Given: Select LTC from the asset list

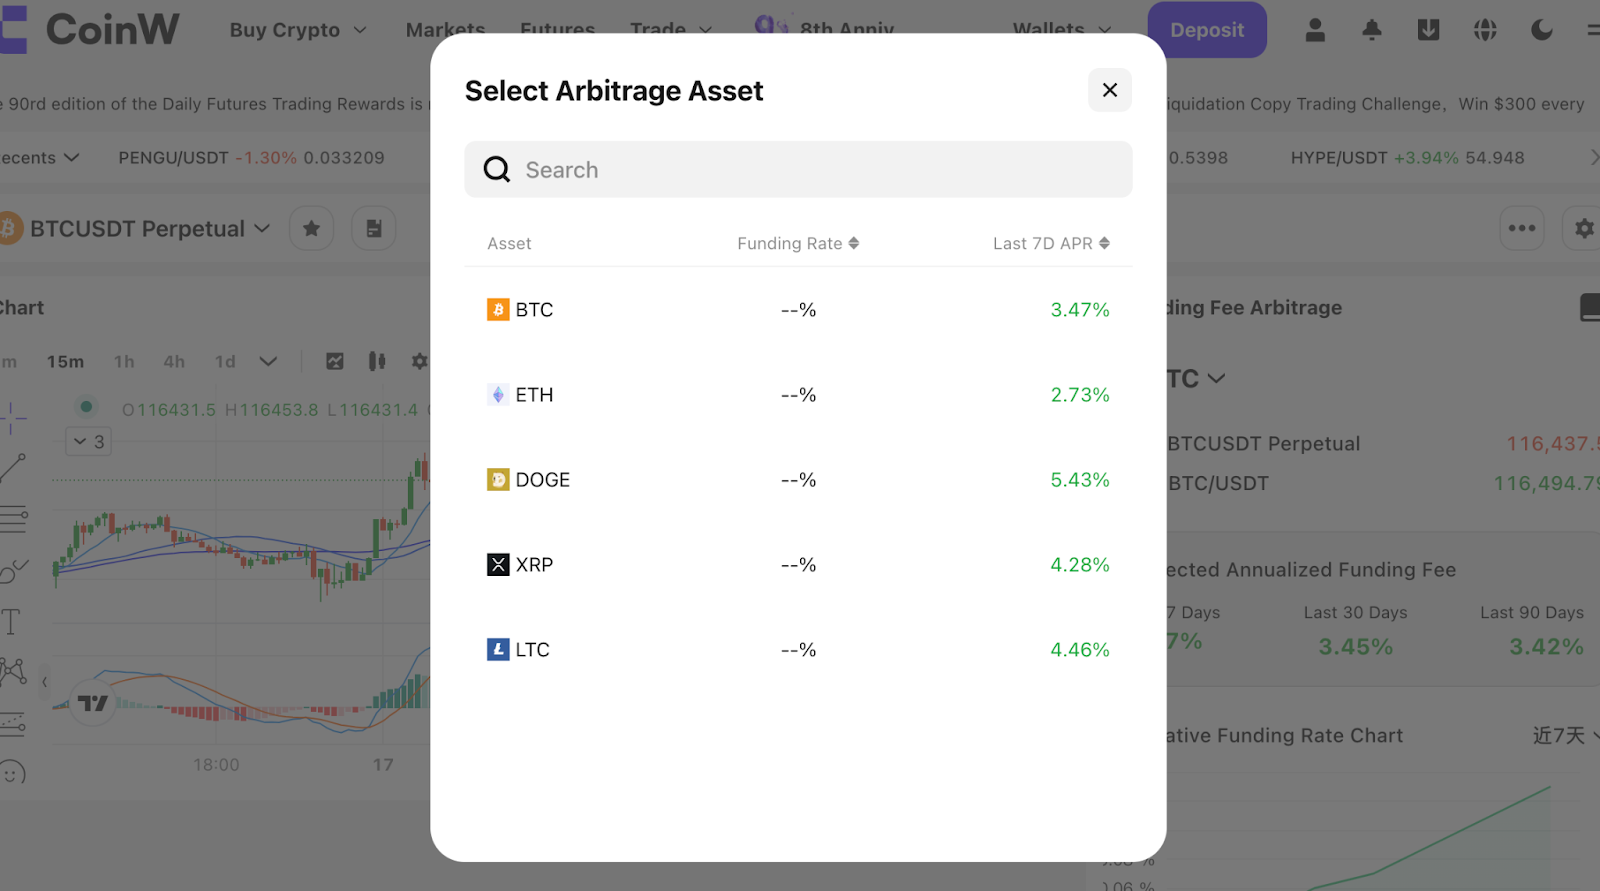Looking at the screenshot, I should pos(798,650).
